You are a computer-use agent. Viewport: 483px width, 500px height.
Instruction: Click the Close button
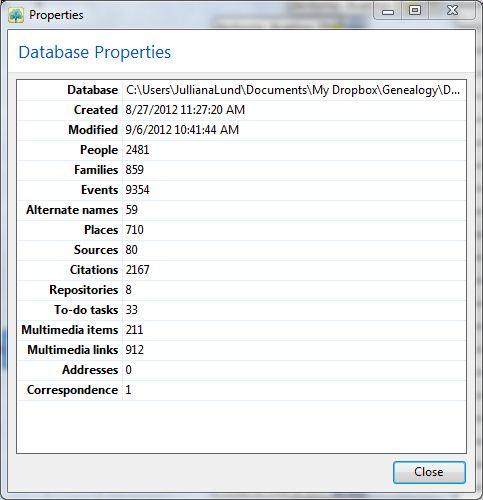pos(429,472)
